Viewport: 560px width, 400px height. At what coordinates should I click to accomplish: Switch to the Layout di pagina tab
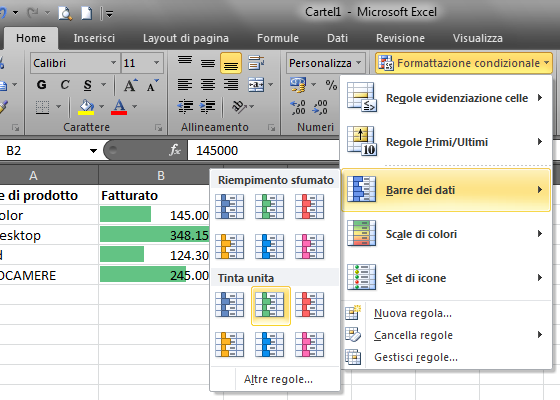click(x=186, y=38)
